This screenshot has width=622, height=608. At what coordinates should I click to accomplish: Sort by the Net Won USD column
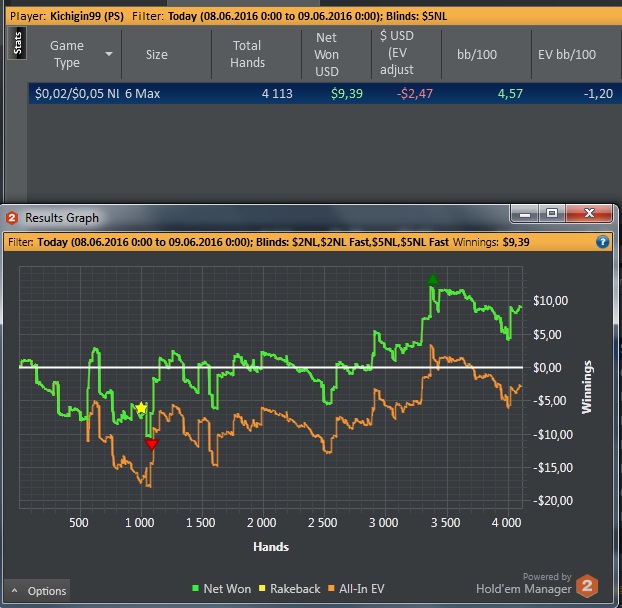coord(326,54)
